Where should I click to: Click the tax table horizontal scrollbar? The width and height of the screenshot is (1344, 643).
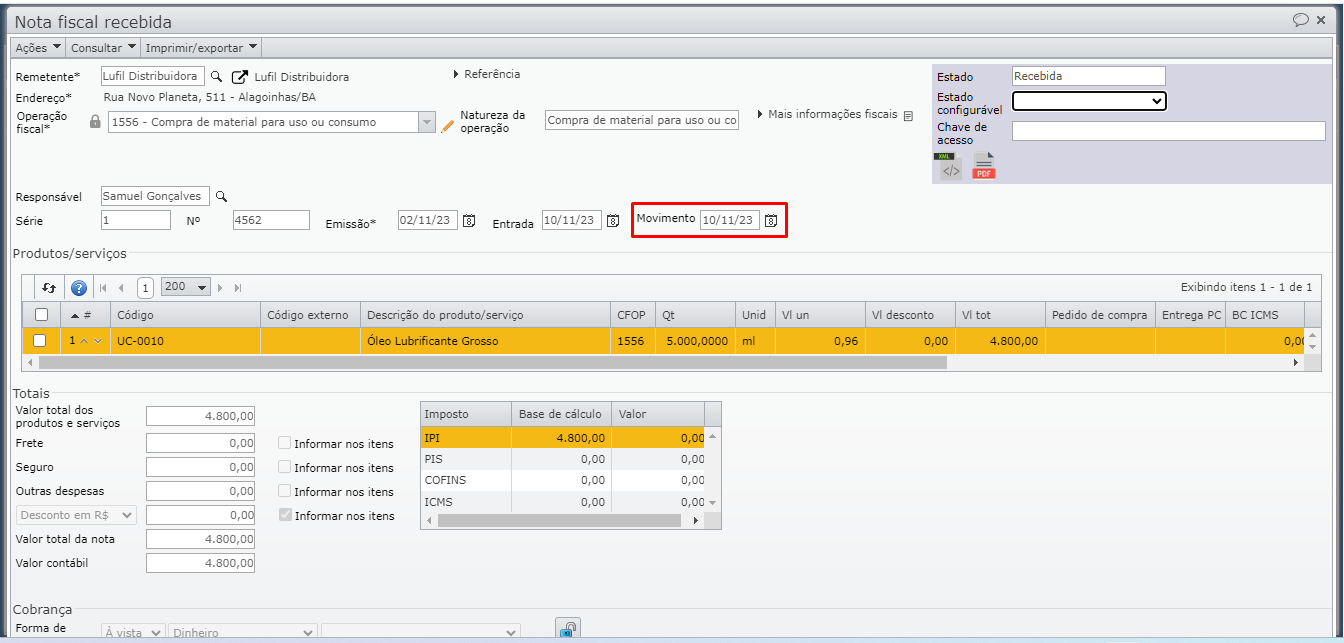(560, 521)
